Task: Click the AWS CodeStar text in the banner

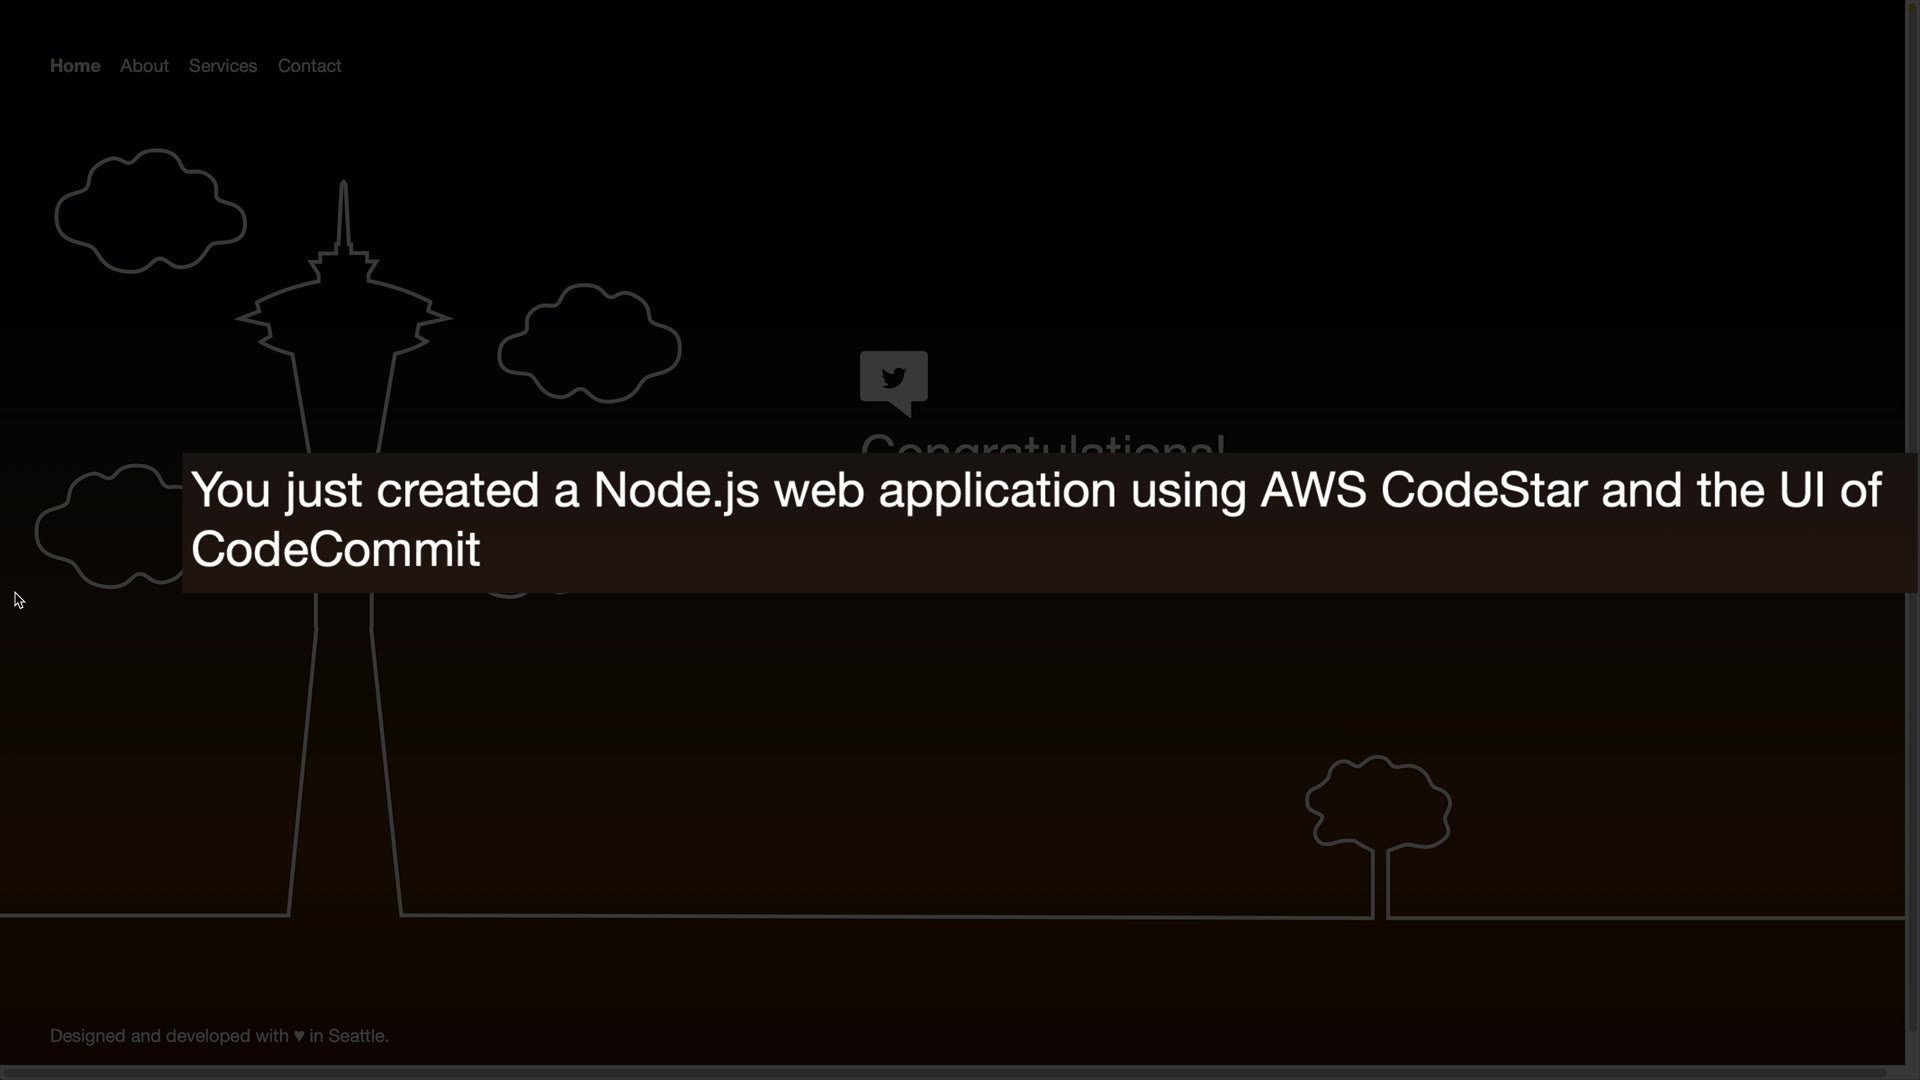Action: (x=1423, y=490)
